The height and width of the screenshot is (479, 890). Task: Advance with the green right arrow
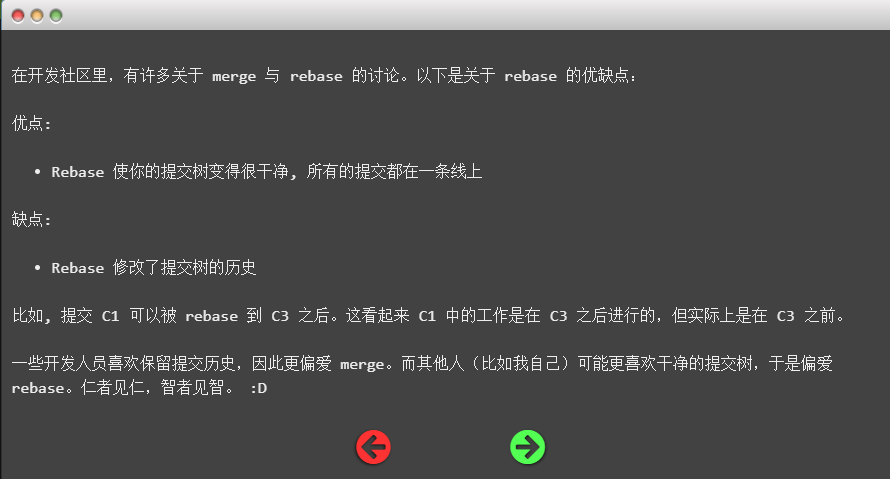527,447
